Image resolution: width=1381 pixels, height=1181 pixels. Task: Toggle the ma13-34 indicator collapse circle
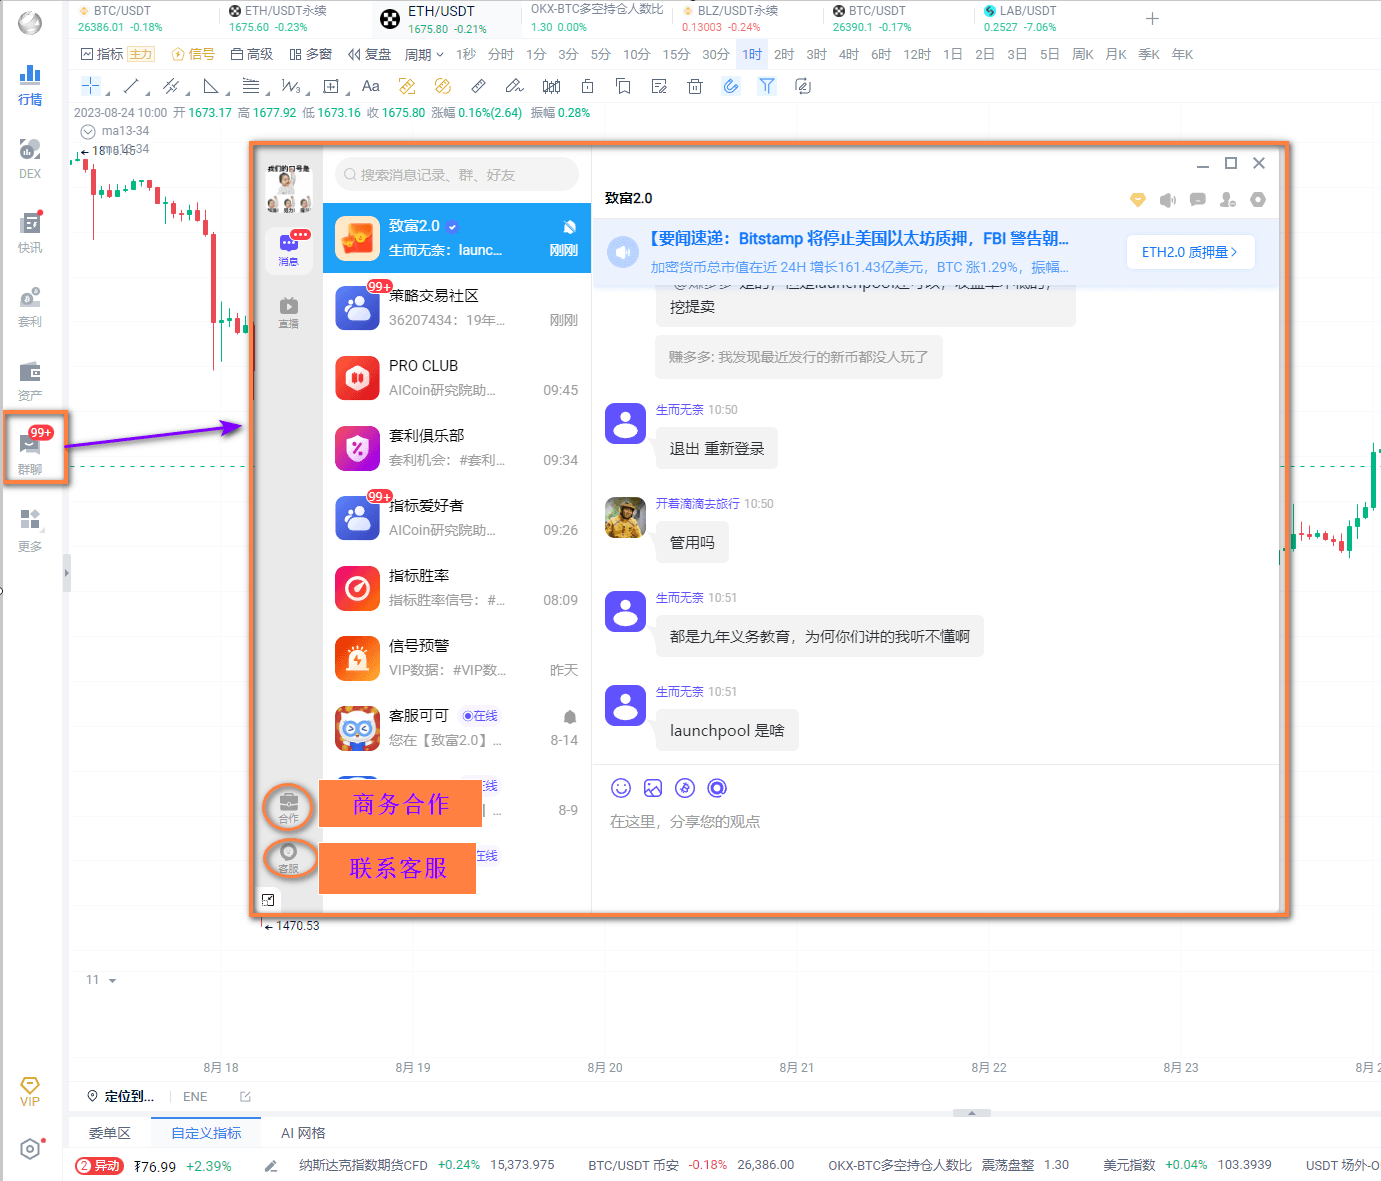pos(88,131)
